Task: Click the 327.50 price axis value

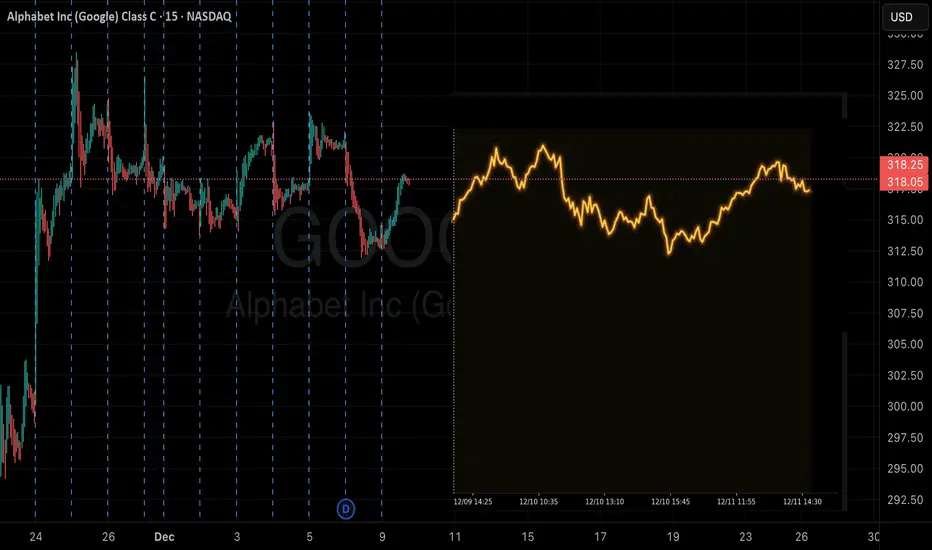Action: click(x=905, y=65)
